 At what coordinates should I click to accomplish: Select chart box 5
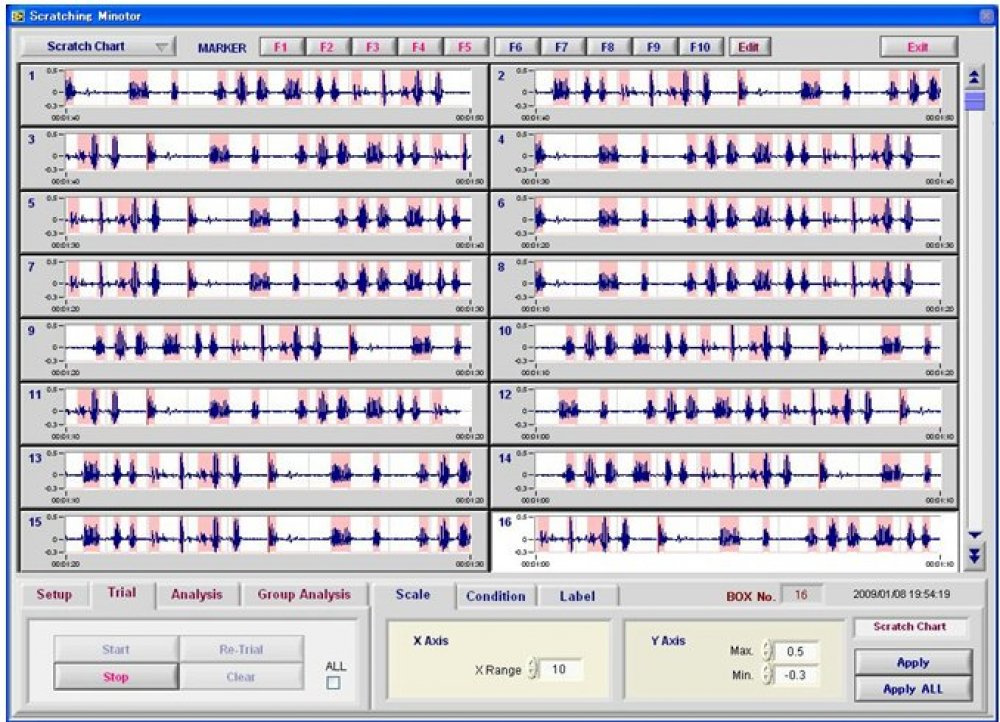[x=254, y=222]
